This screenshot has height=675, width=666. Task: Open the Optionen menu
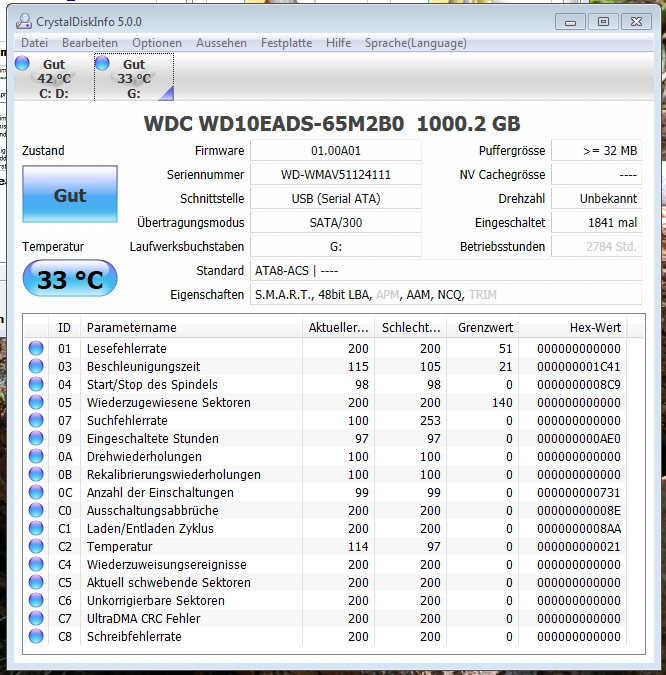coord(157,43)
